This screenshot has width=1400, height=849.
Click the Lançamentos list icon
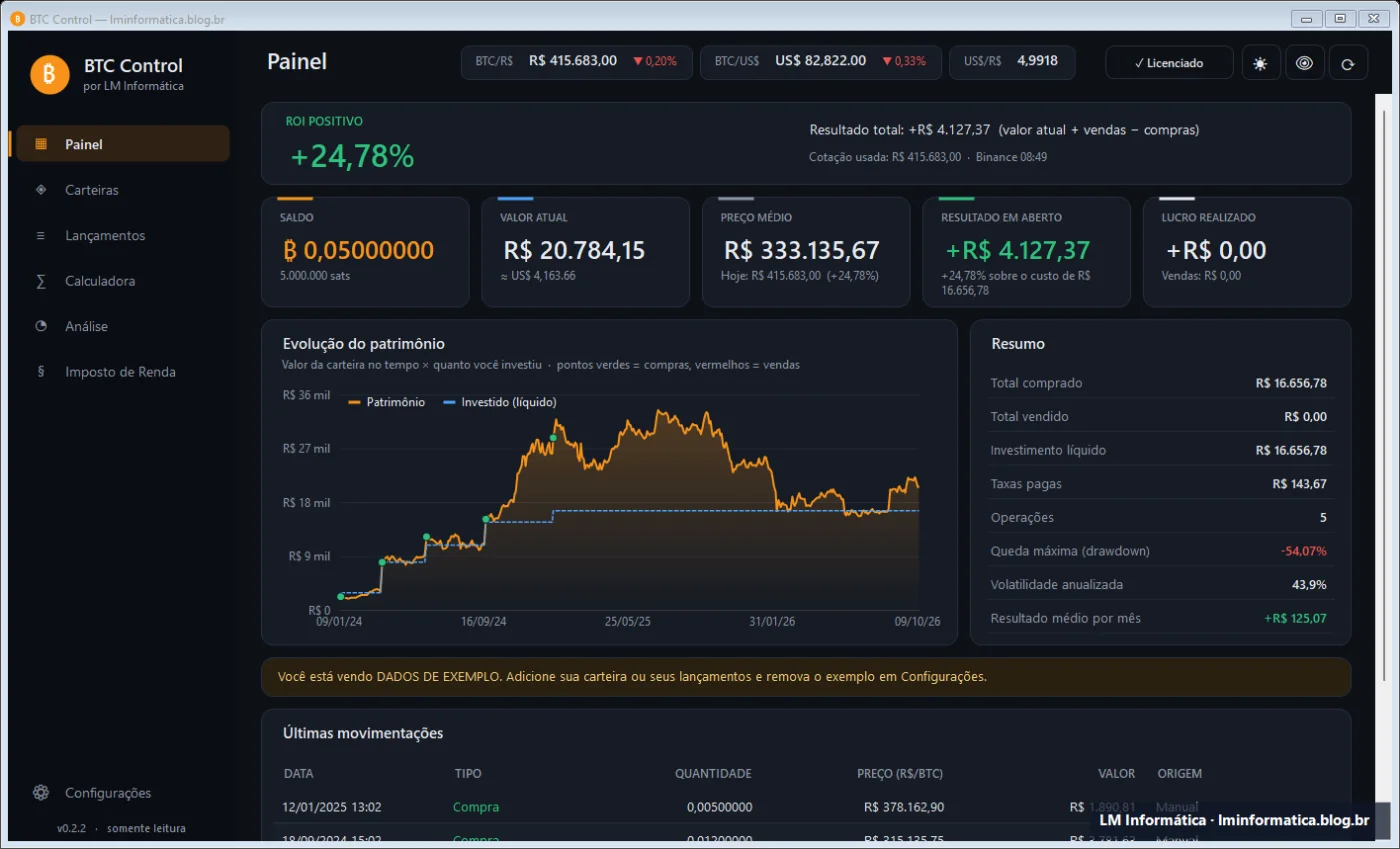pos(41,236)
